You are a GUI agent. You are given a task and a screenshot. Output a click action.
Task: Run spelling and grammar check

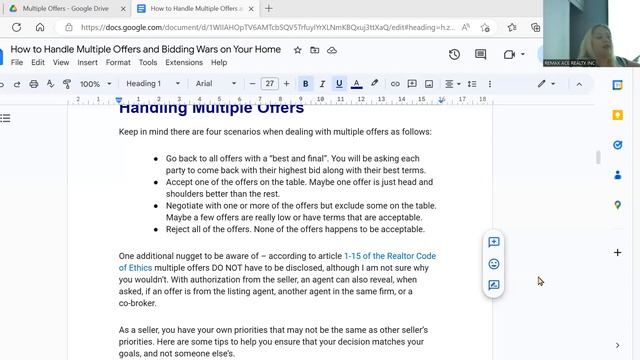[50, 84]
